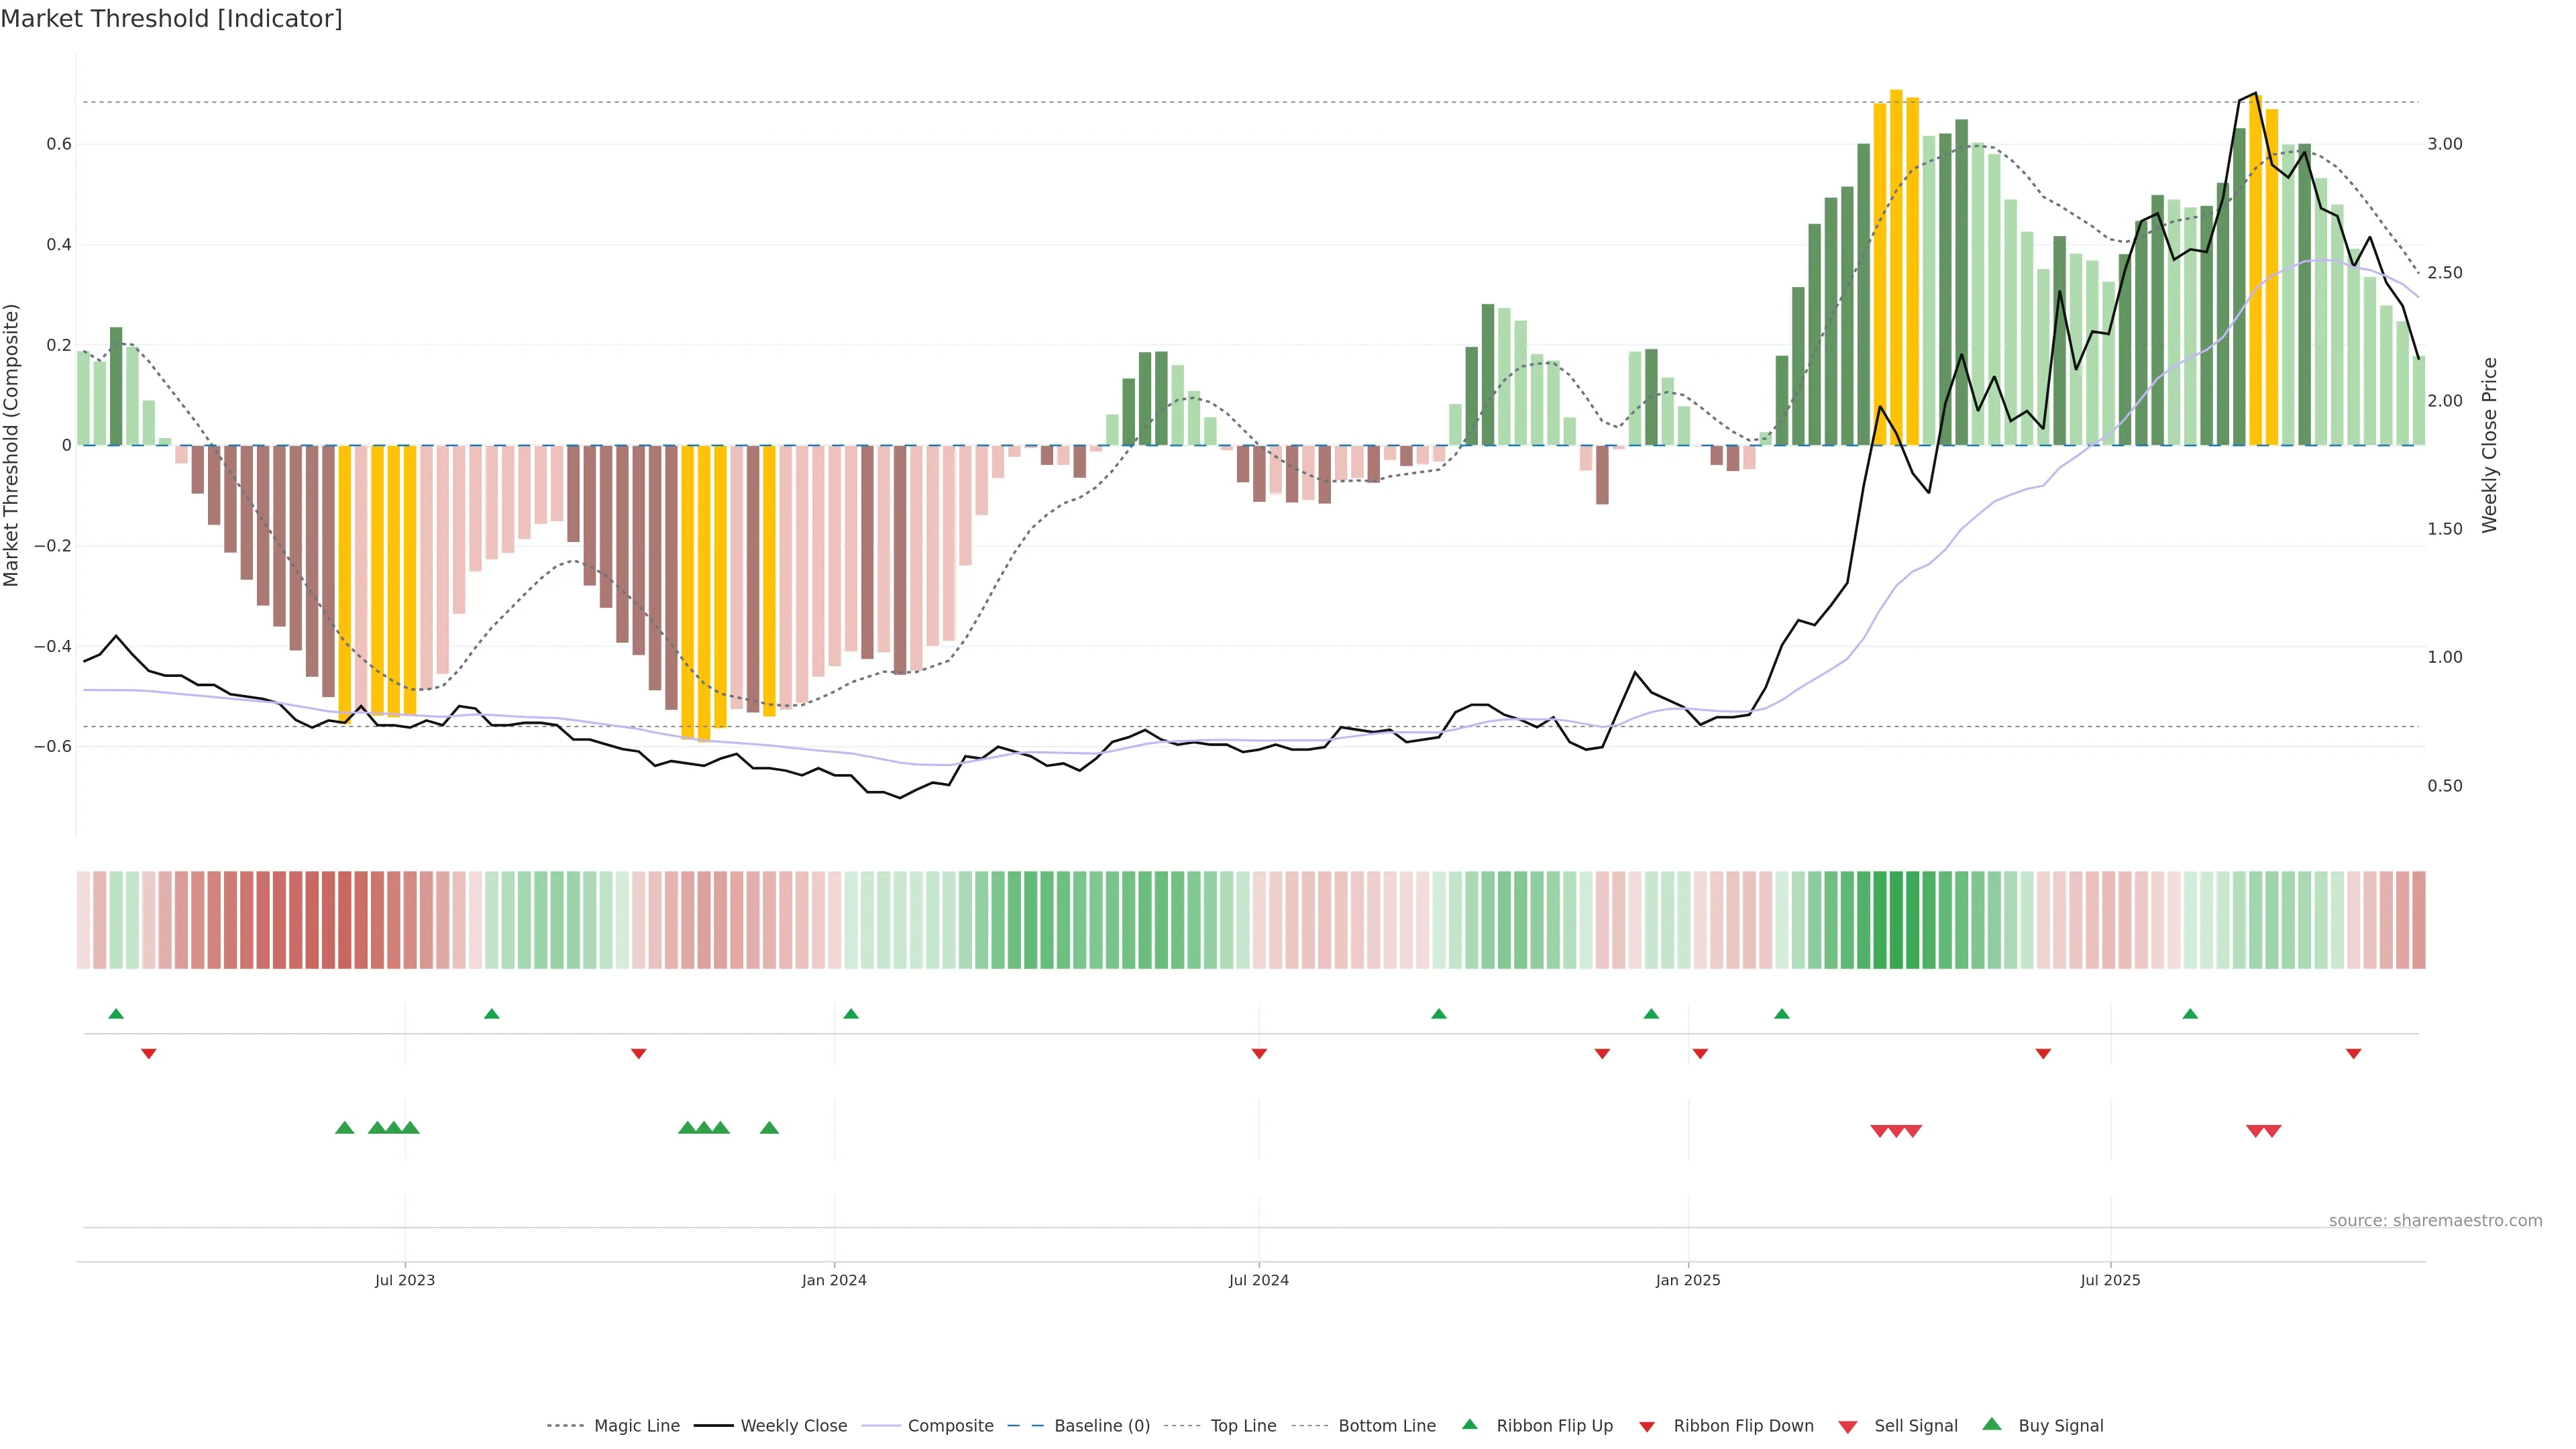Click the Weekly Close Price axis title
This screenshot has height=1449, width=2576.
click(x=2489, y=445)
